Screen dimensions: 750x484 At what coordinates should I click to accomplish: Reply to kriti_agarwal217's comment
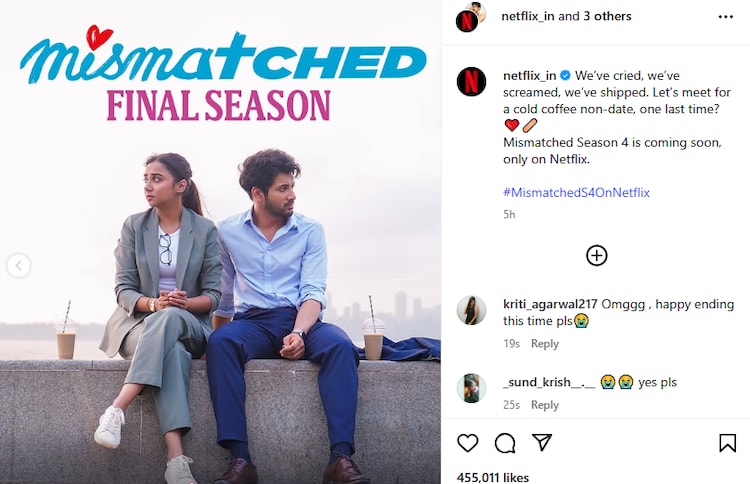tap(545, 343)
